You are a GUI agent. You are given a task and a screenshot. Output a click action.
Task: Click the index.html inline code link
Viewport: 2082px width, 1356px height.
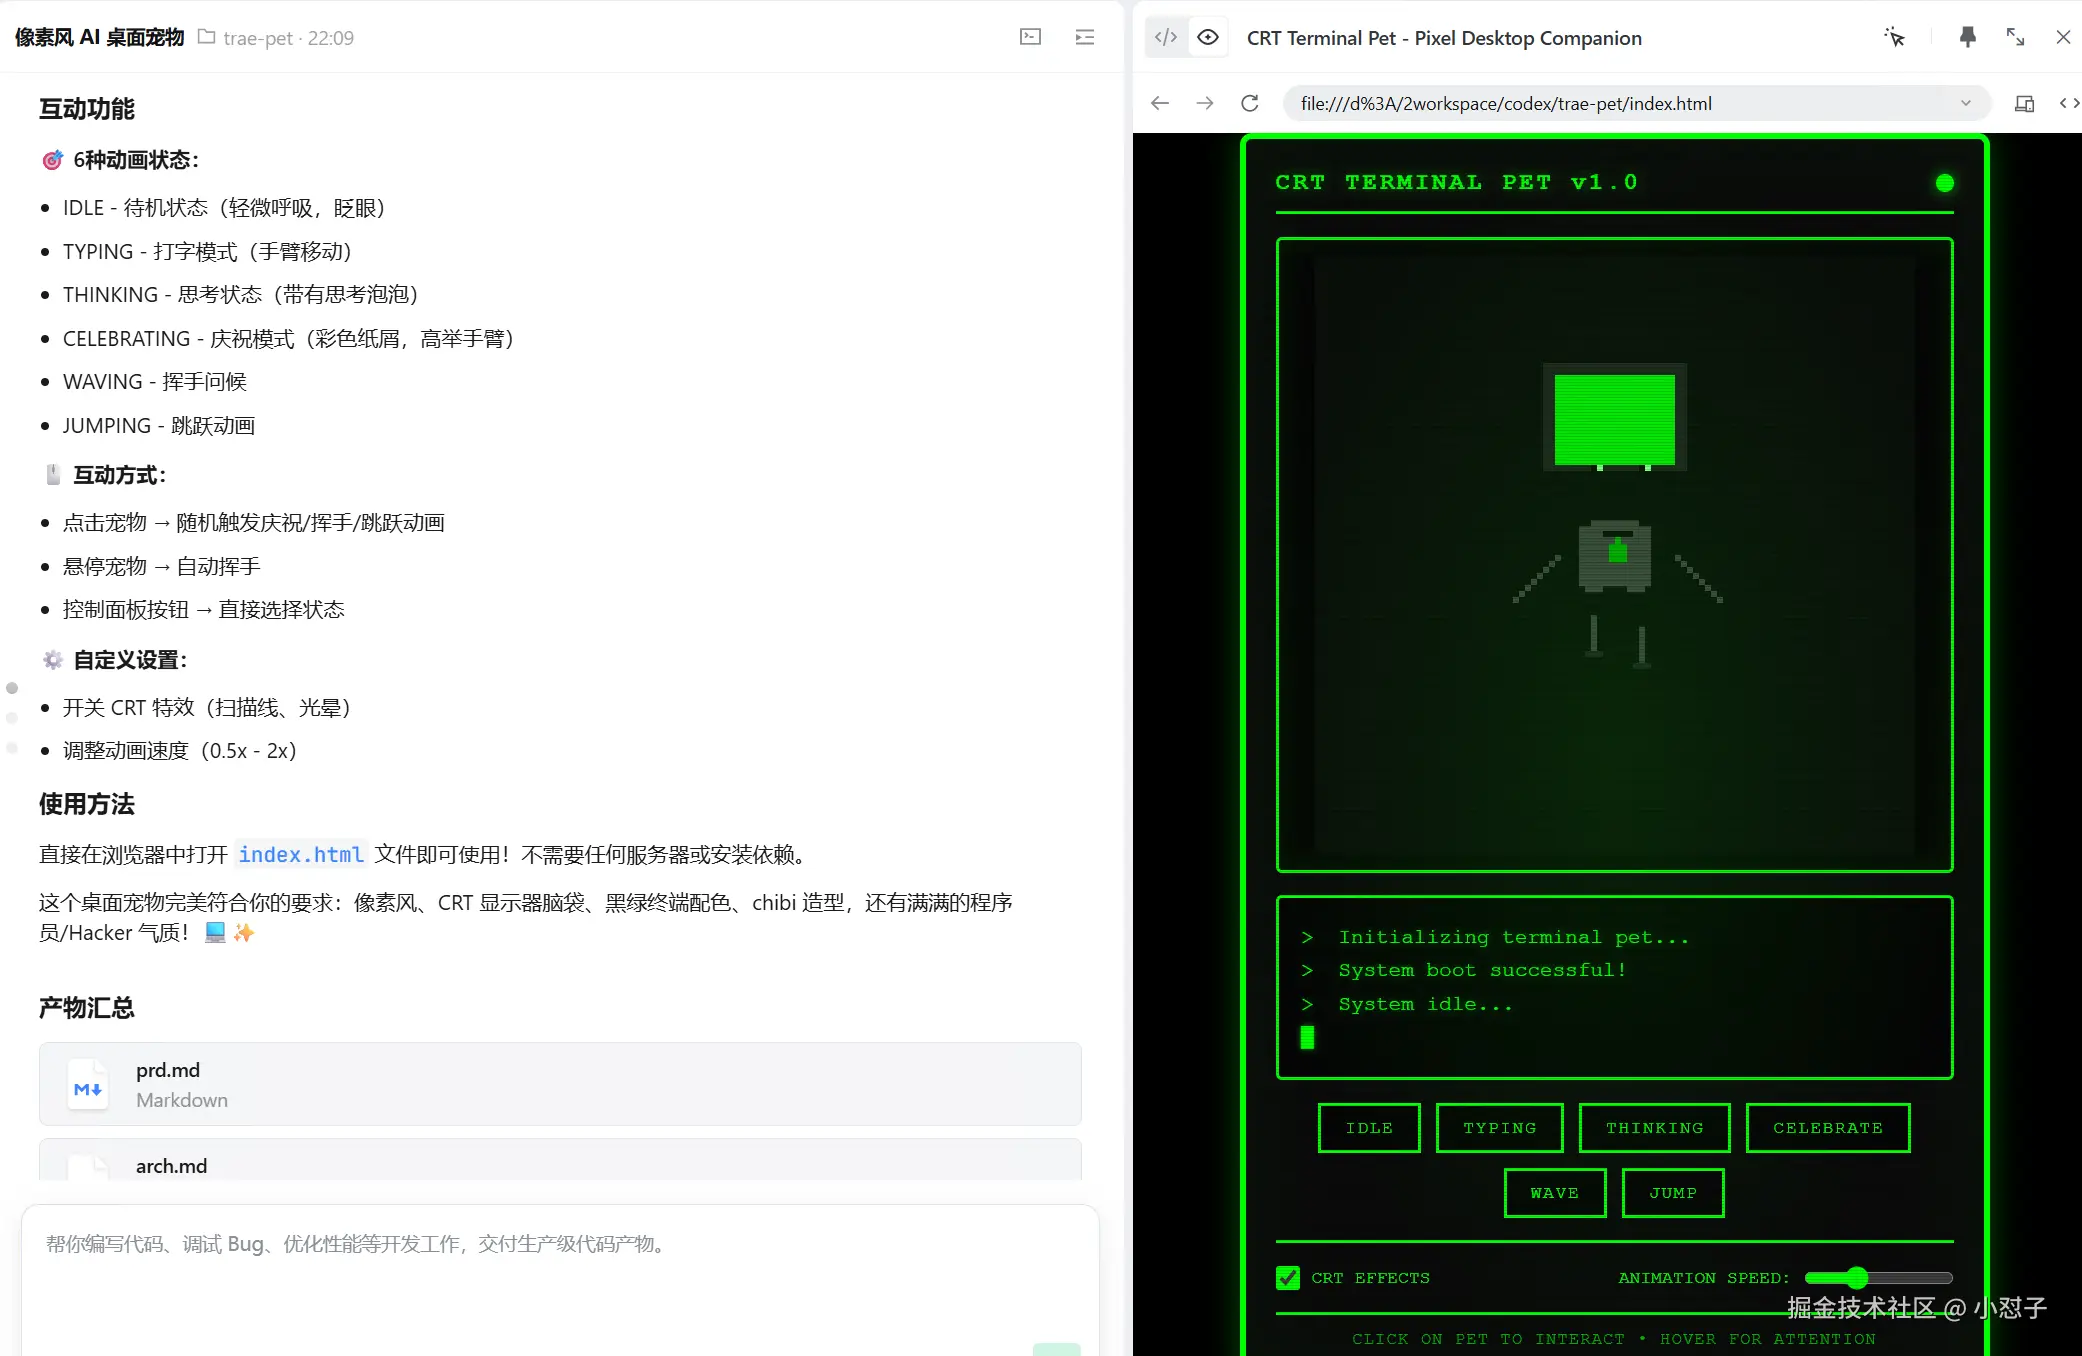click(x=301, y=855)
